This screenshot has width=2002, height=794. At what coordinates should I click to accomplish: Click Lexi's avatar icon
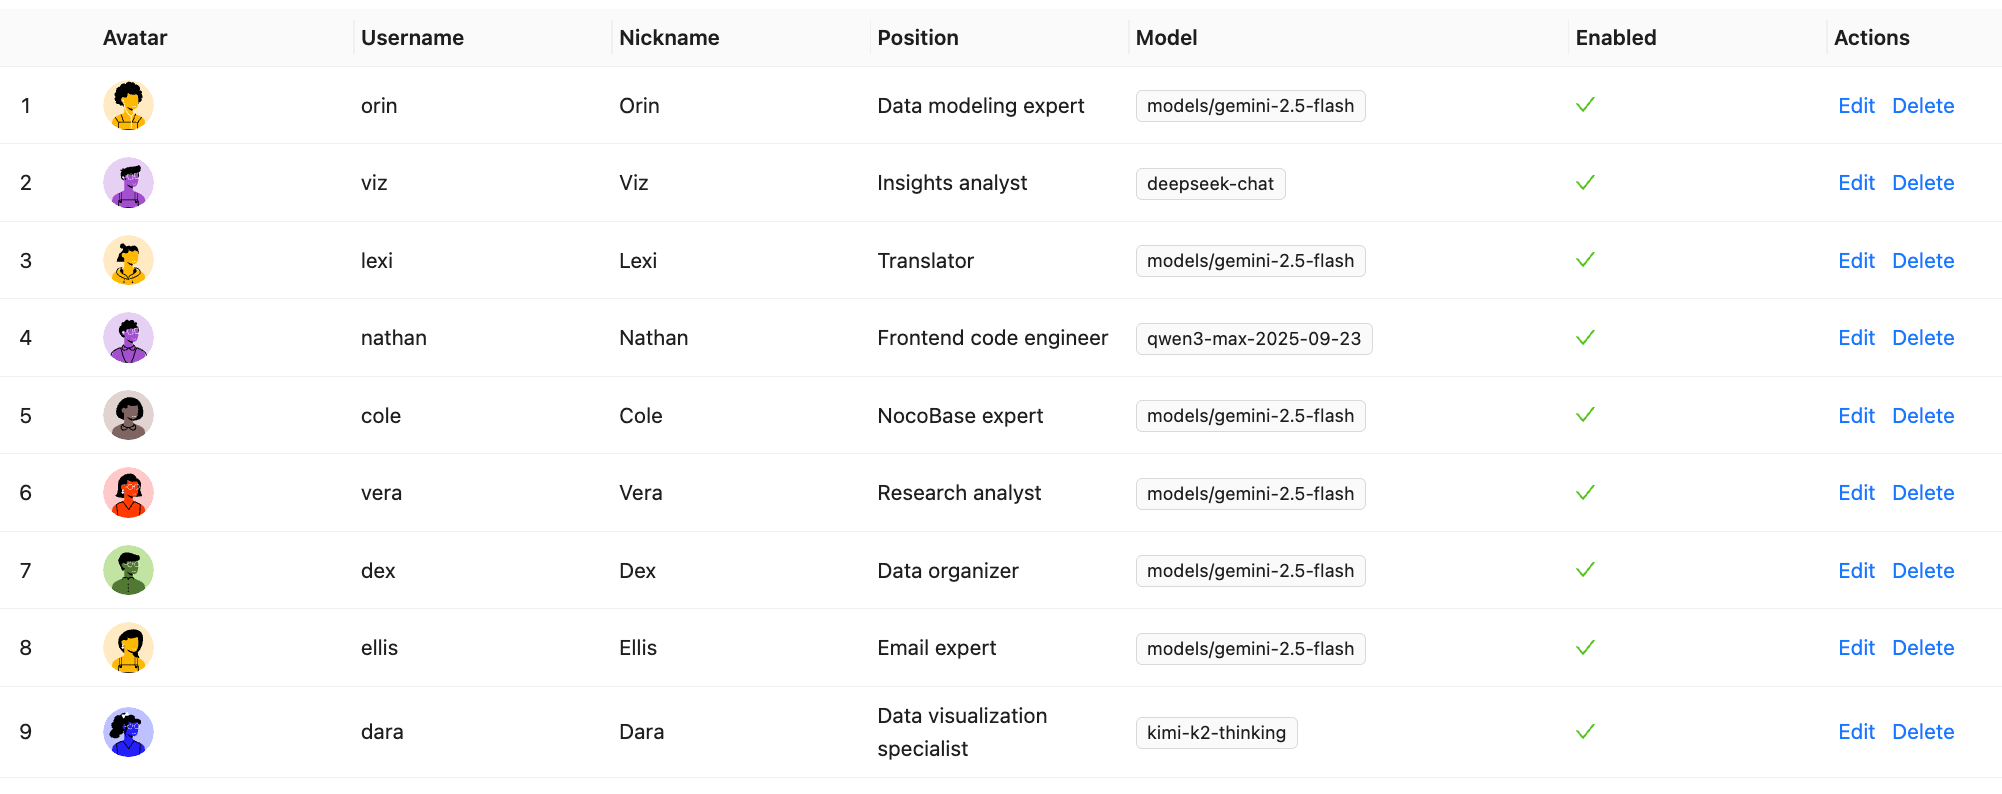128,261
